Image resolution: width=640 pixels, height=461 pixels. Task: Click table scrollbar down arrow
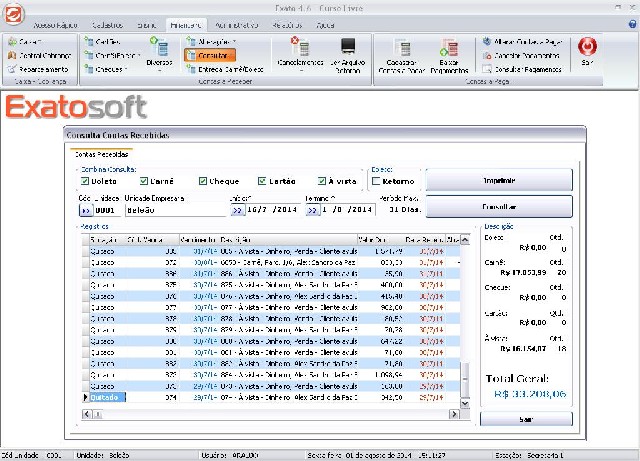(x=465, y=403)
